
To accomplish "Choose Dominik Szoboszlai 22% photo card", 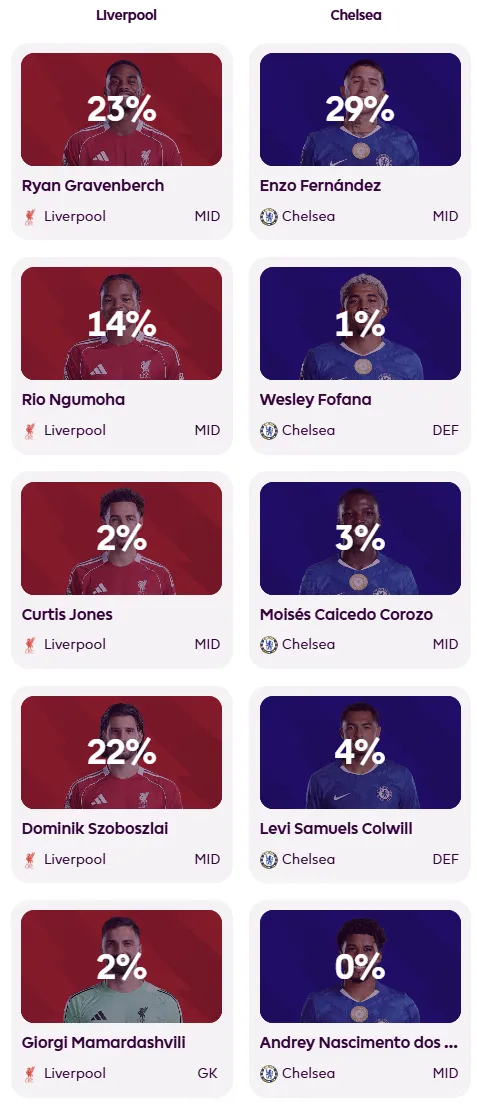I will 121,752.
